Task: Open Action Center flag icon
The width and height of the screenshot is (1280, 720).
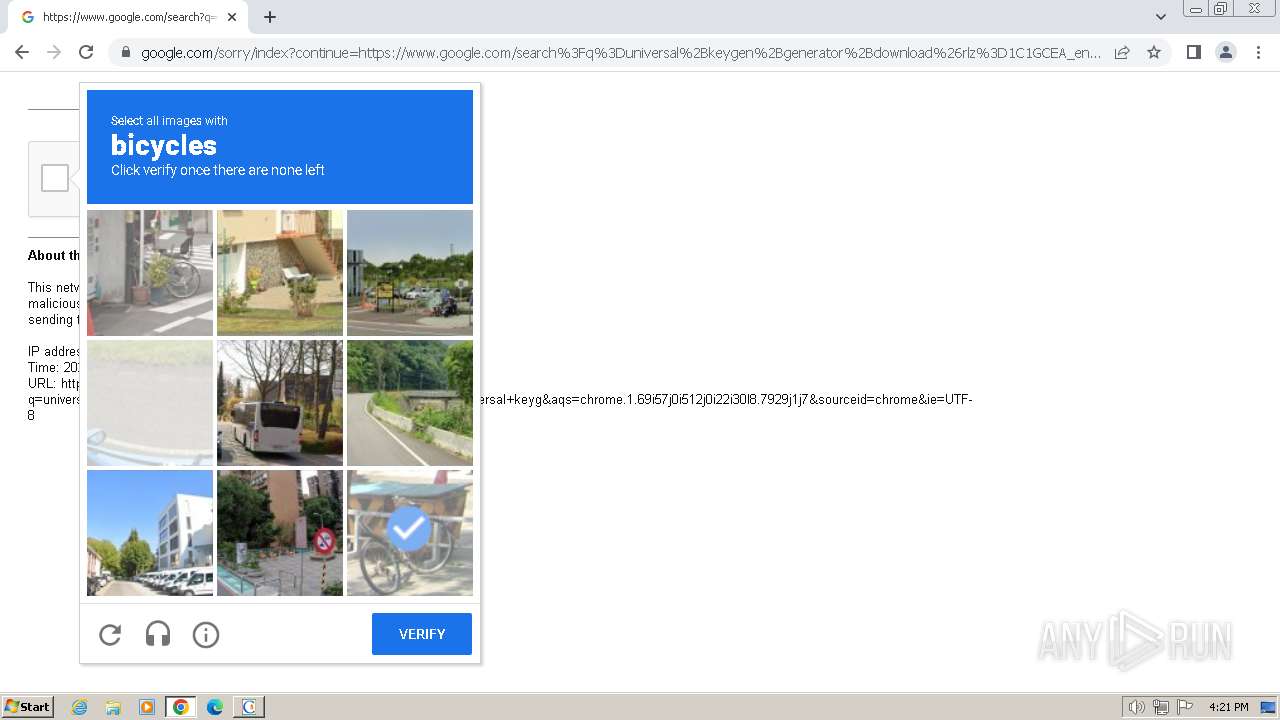Action: point(1185,707)
